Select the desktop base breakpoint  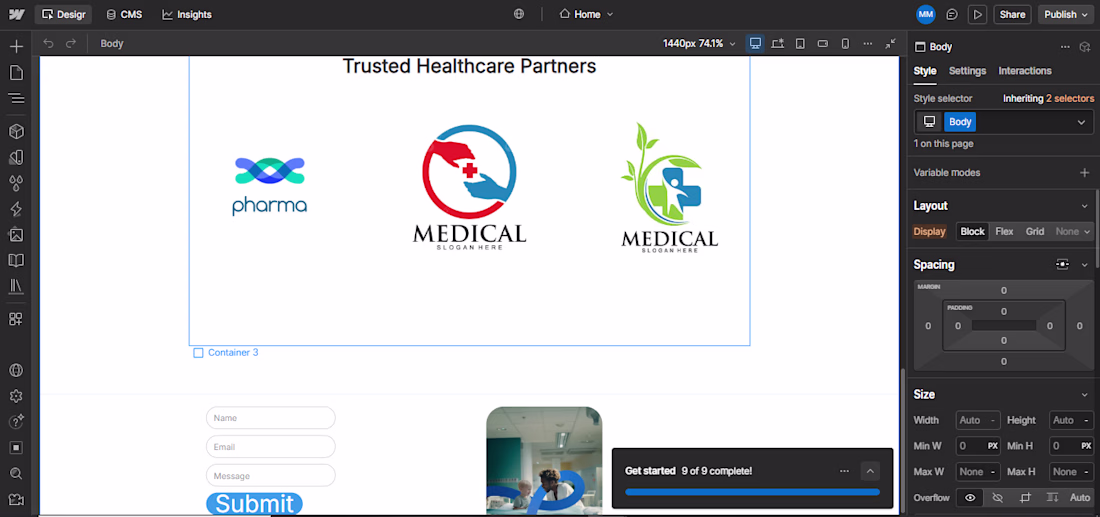click(x=755, y=43)
